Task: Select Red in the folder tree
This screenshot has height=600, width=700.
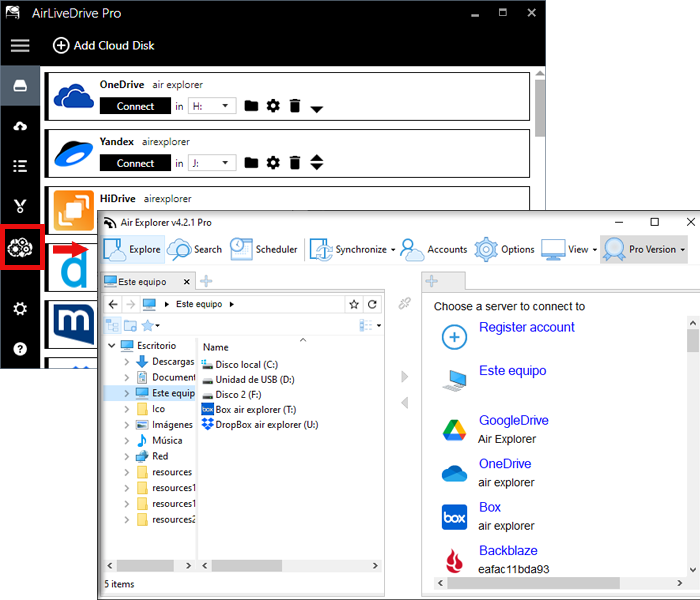Action: tap(160, 456)
